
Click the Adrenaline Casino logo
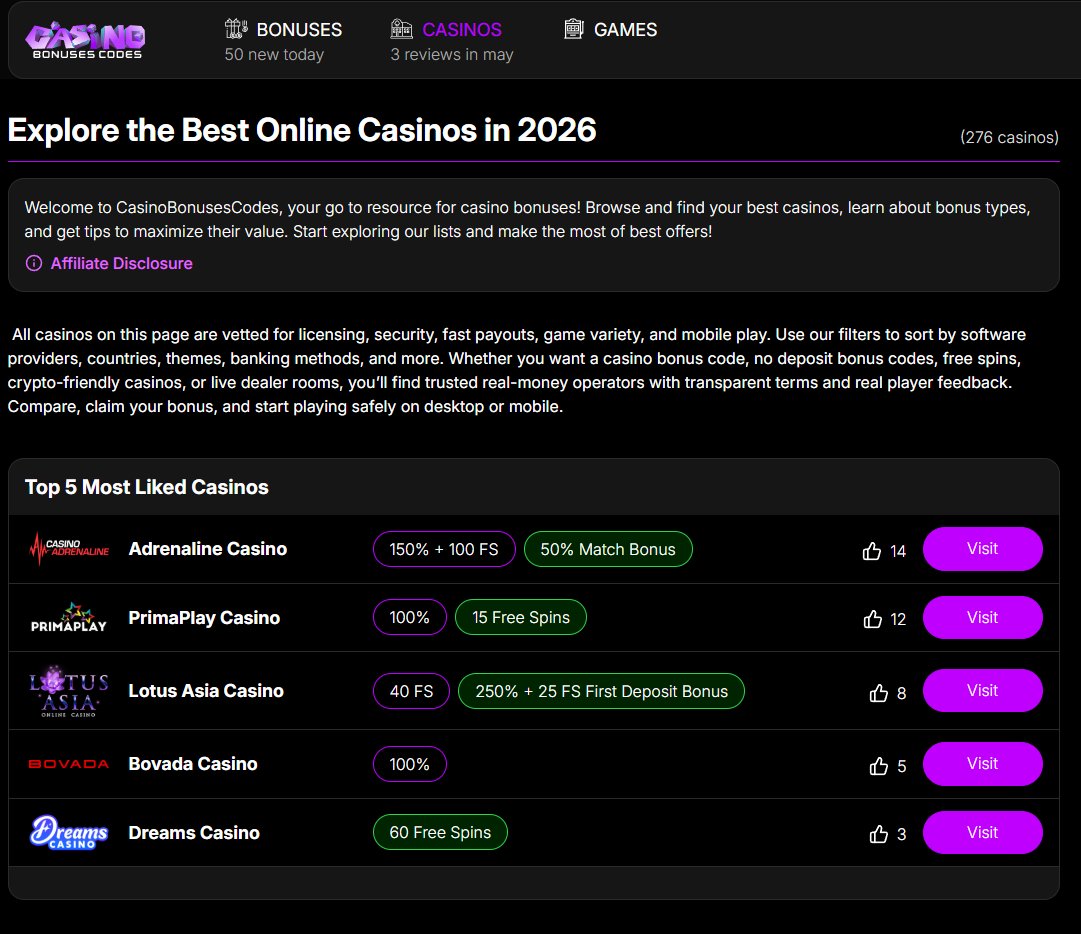tap(69, 549)
